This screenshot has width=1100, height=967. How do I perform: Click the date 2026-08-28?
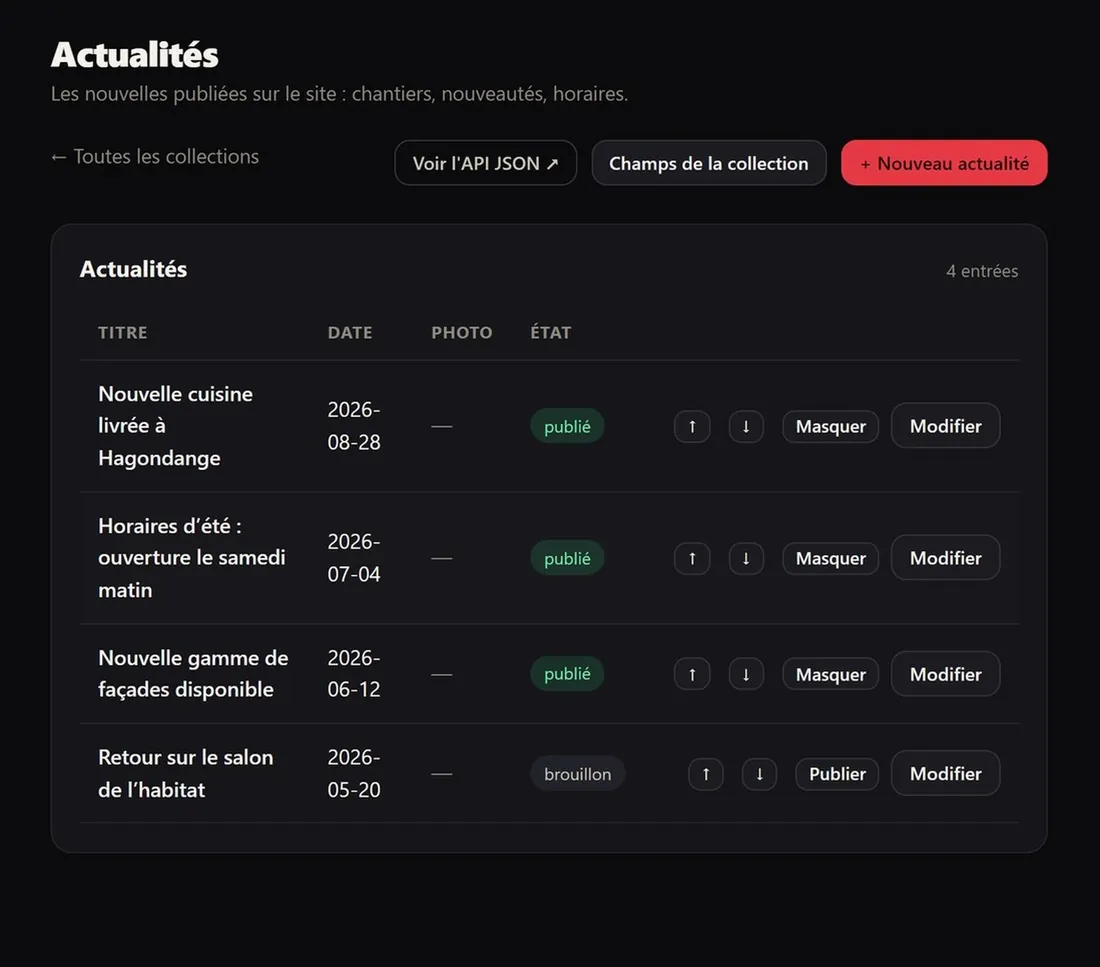click(354, 426)
